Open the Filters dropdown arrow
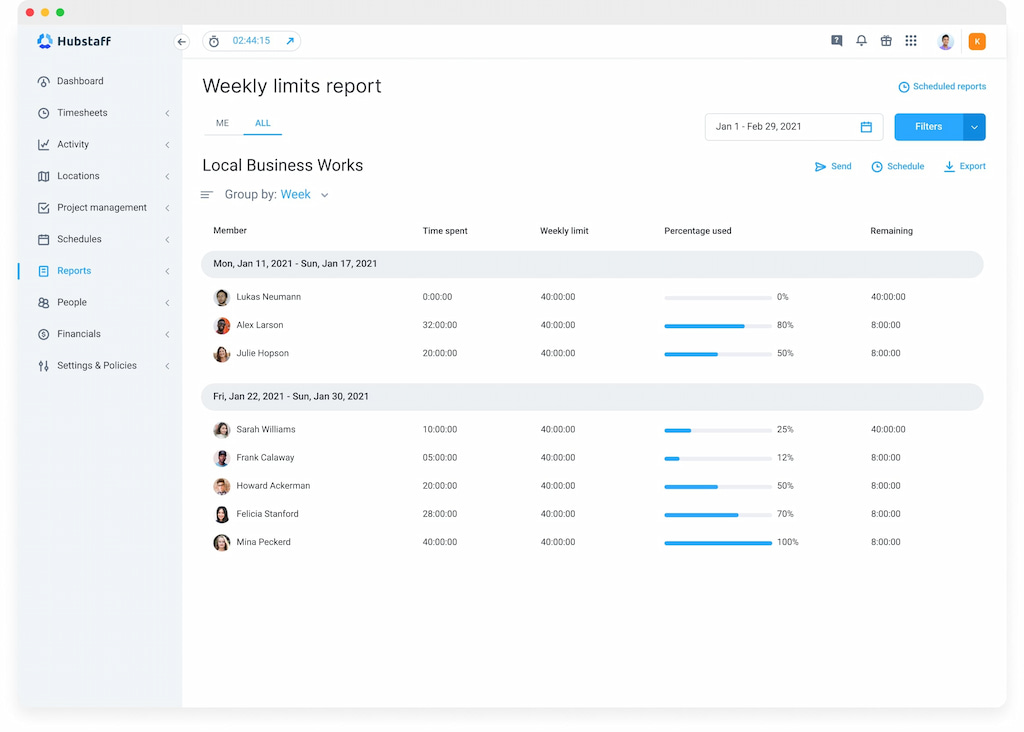 tap(974, 127)
